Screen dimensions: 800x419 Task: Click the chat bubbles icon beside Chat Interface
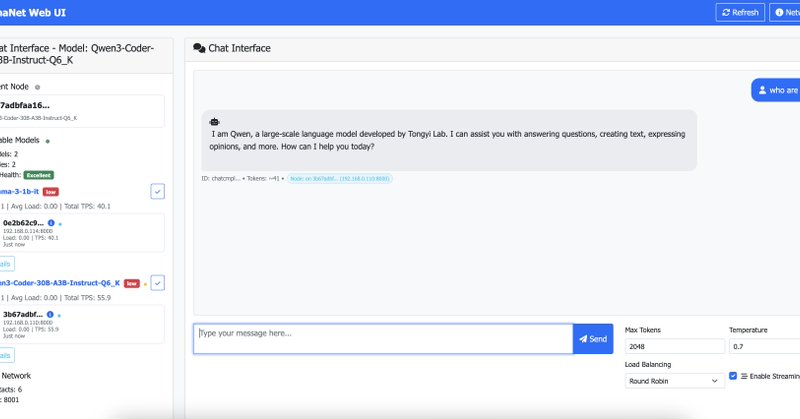tap(199, 48)
